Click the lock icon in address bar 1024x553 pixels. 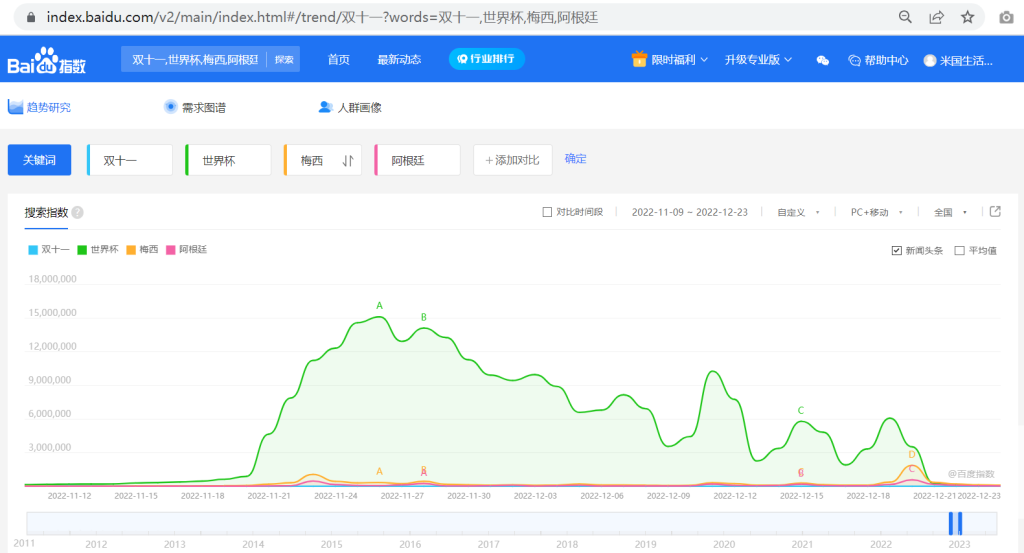click(x=31, y=18)
